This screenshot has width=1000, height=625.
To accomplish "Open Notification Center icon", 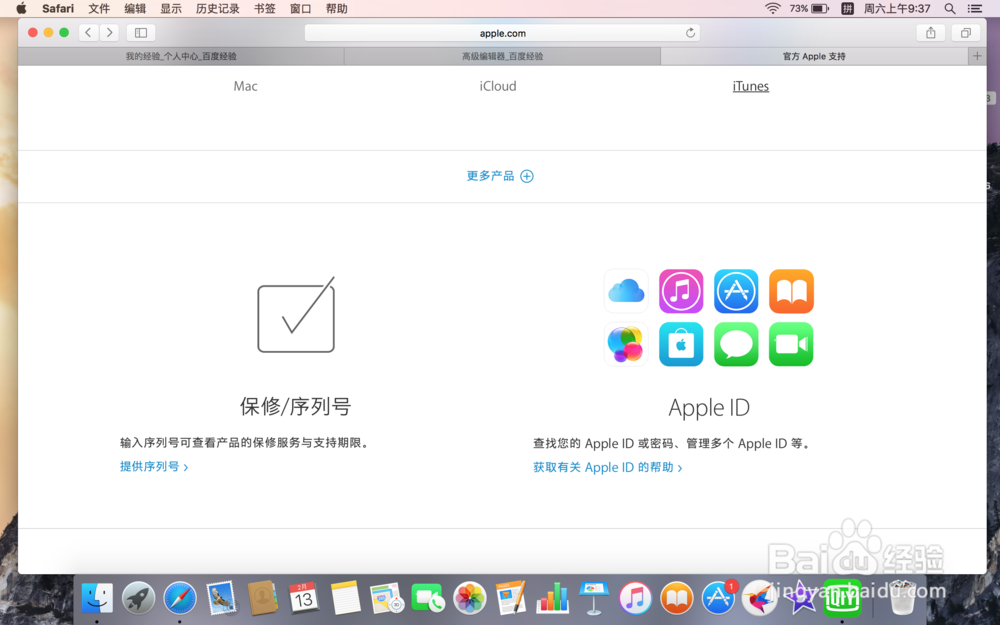I will click(x=975, y=8).
